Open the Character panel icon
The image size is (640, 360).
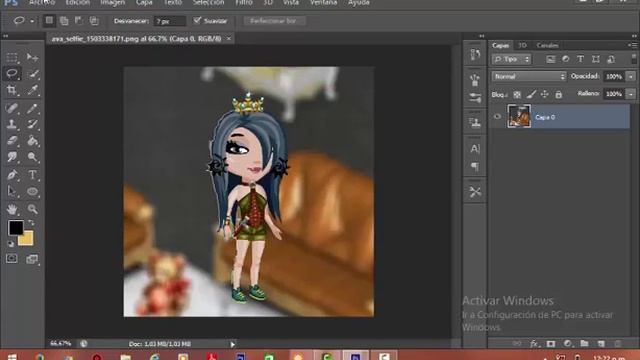tap(475, 149)
